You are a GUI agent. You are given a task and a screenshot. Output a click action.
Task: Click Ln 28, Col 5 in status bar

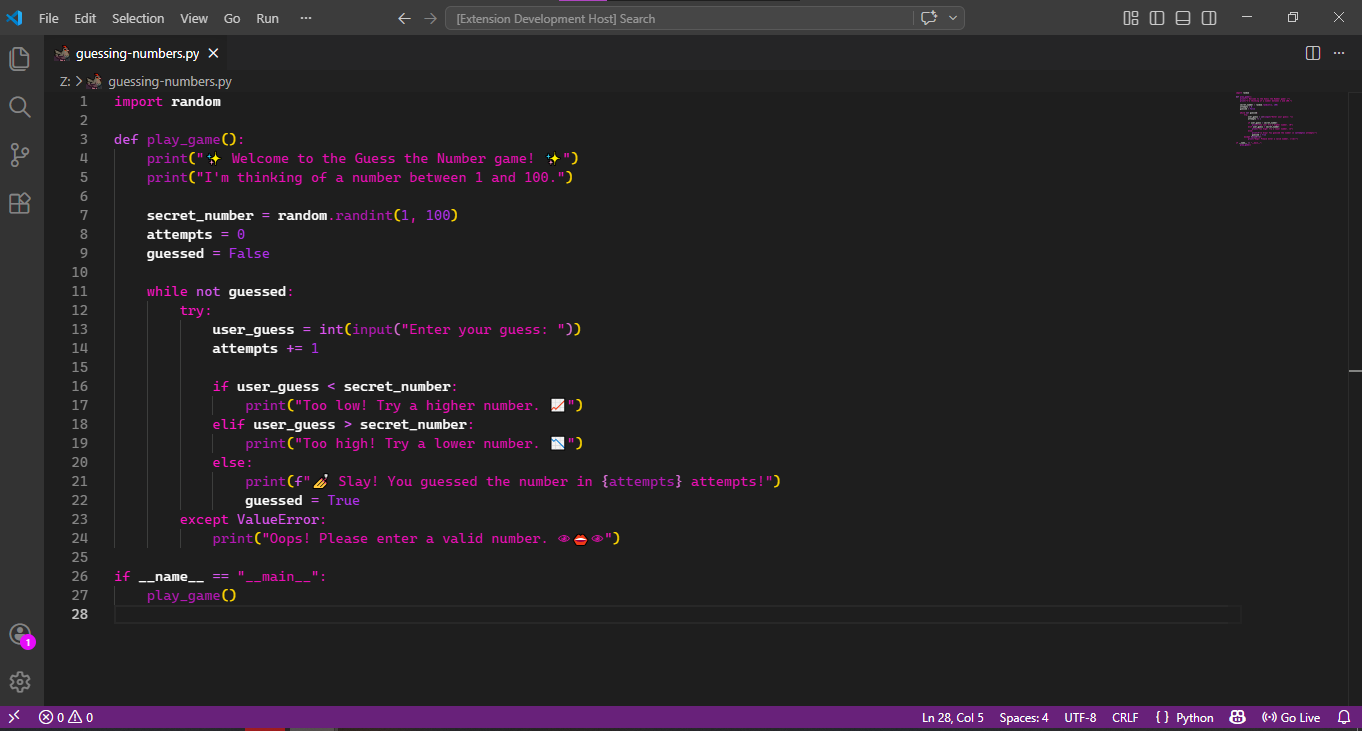click(952, 717)
